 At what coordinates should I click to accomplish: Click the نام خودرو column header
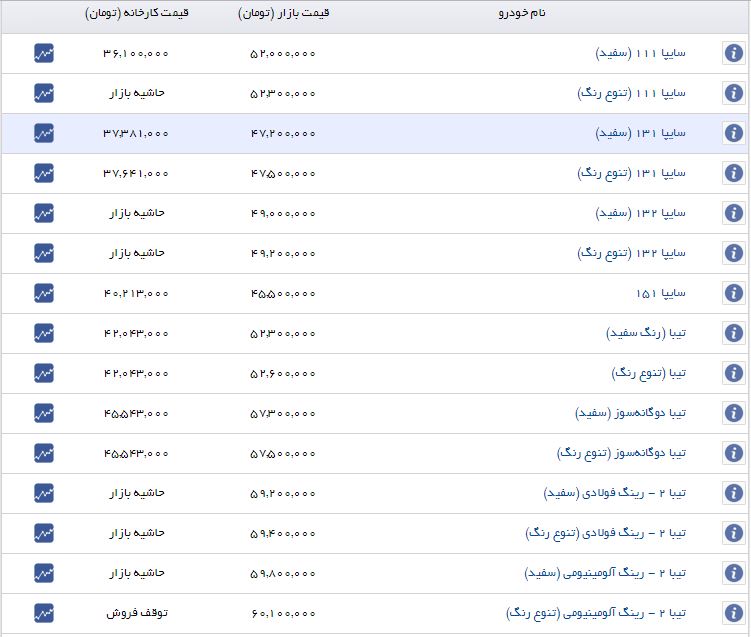521,15
